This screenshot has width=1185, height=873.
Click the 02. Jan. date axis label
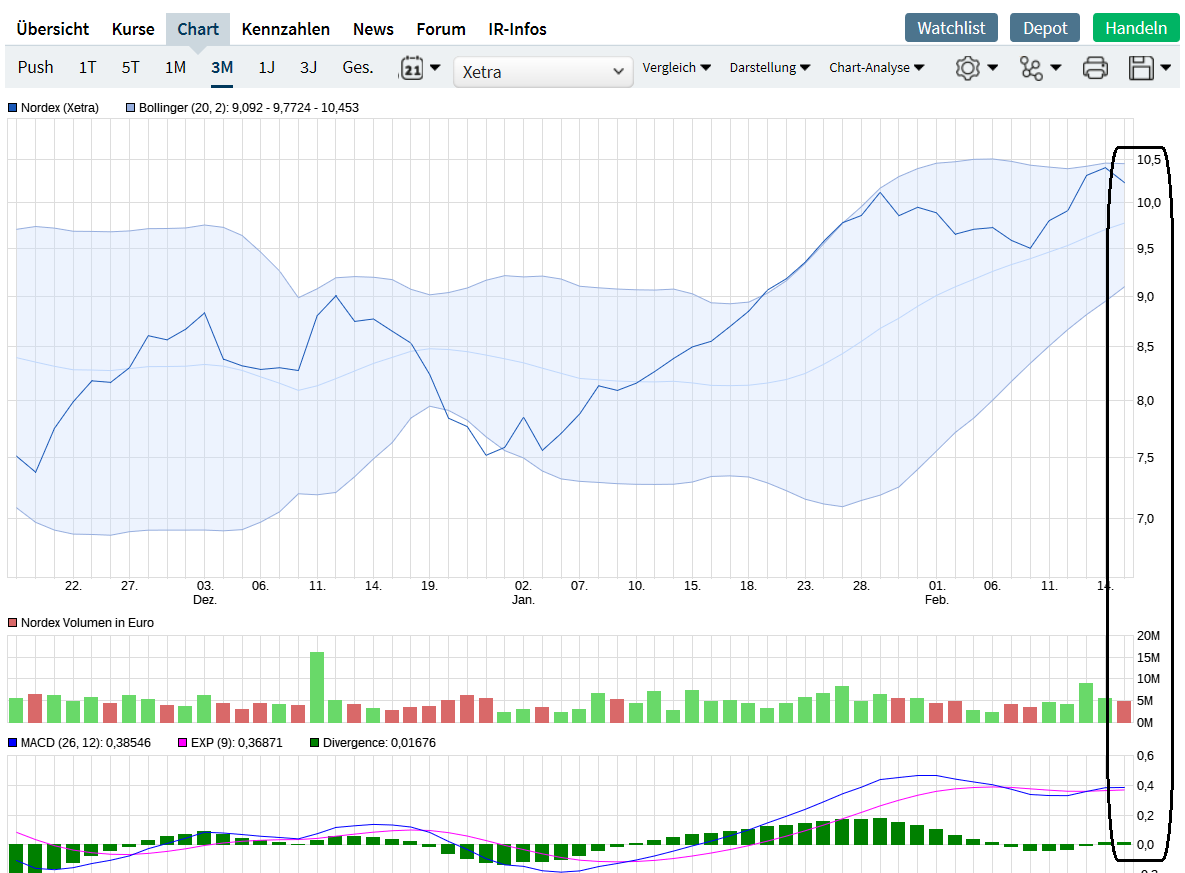coord(523,593)
